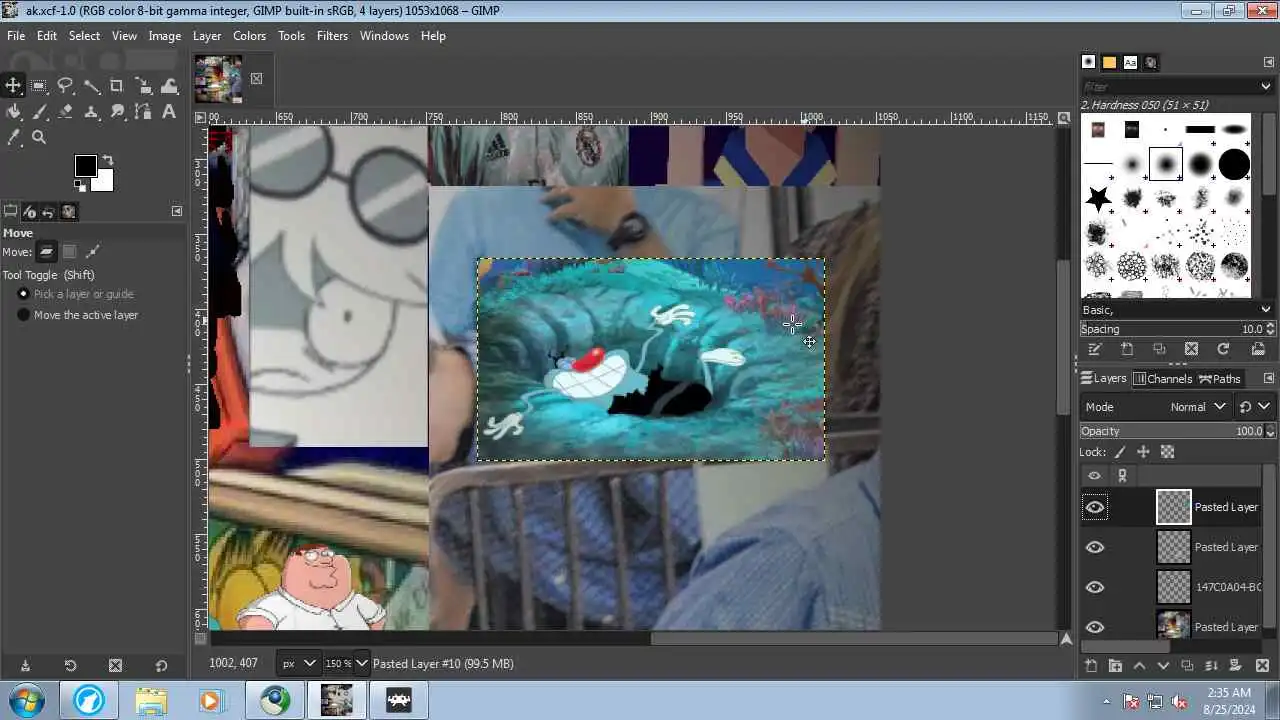The image size is (1280, 720).
Task: Duplicate the current layer
Action: click(1187, 666)
